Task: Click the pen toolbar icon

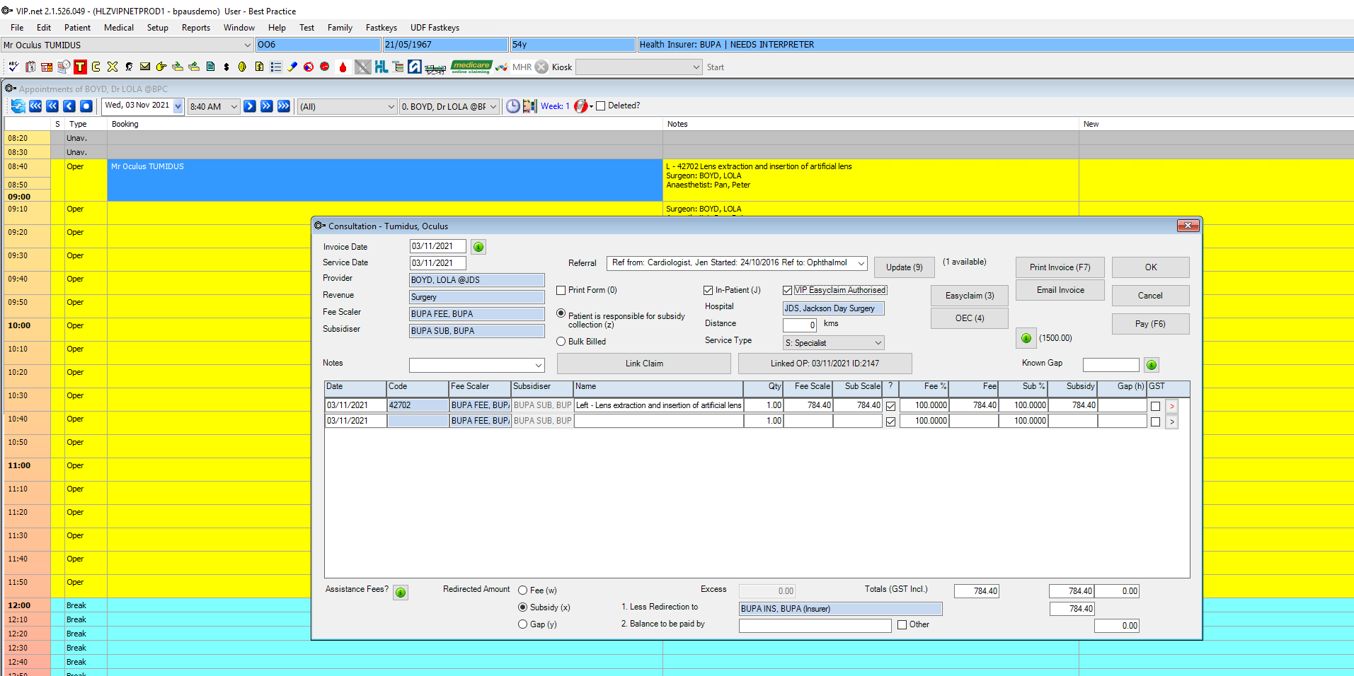Action: point(292,67)
